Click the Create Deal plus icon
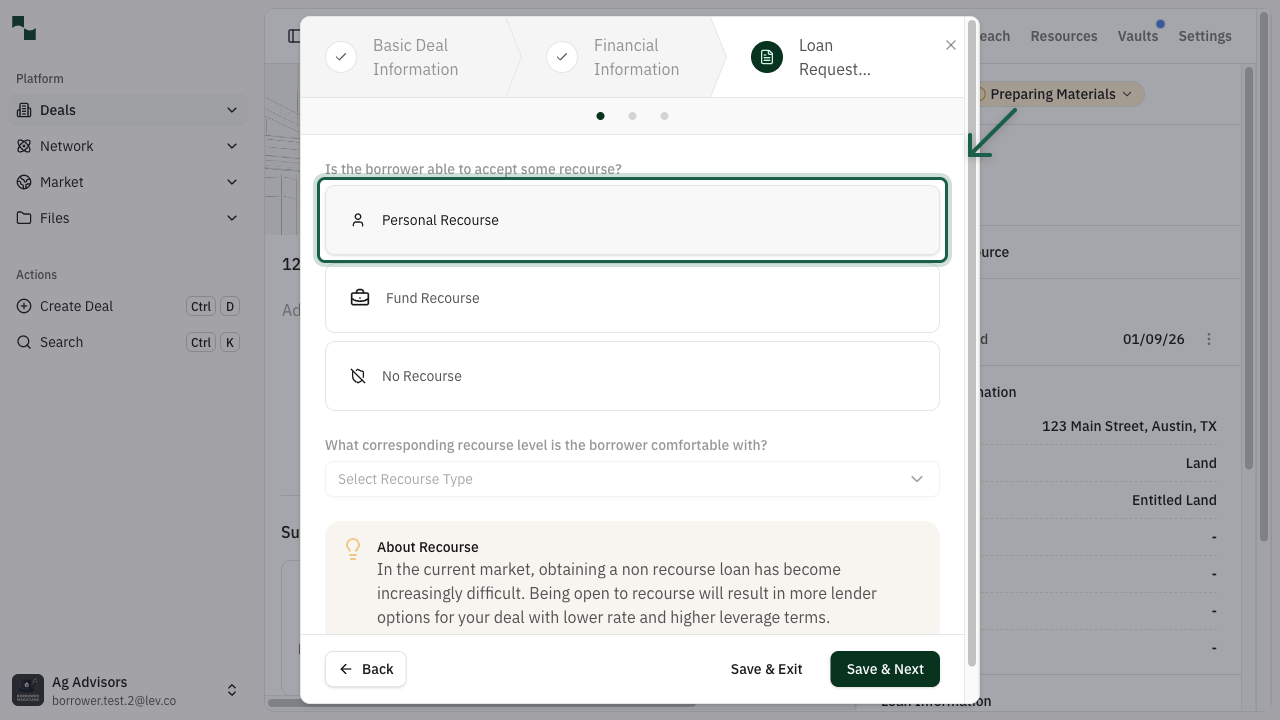Image resolution: width=1280 pixels, height=720 pixels. click(x=22, y=305)
